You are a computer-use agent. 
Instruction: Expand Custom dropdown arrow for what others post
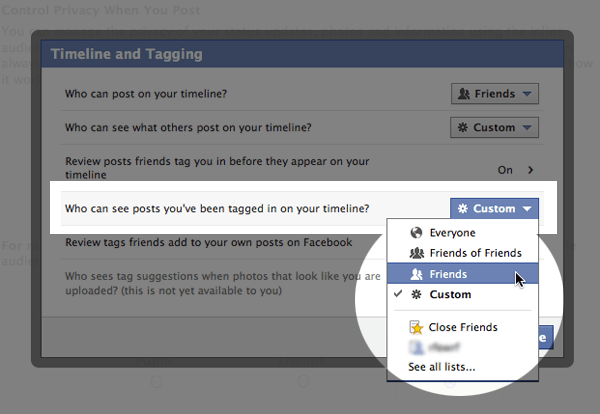click(527, 128)
